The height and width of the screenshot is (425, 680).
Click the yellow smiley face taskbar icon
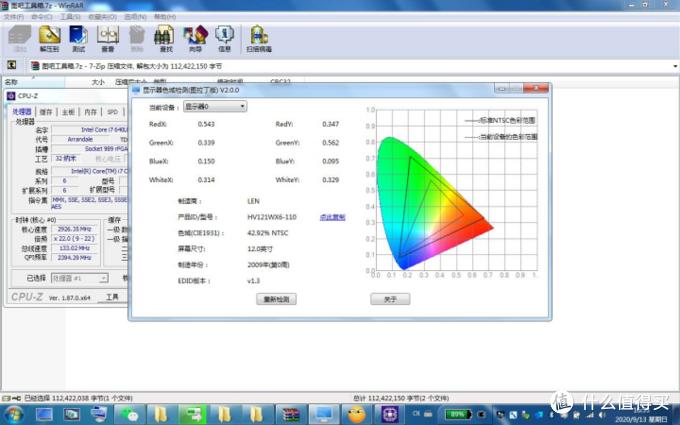356,414
